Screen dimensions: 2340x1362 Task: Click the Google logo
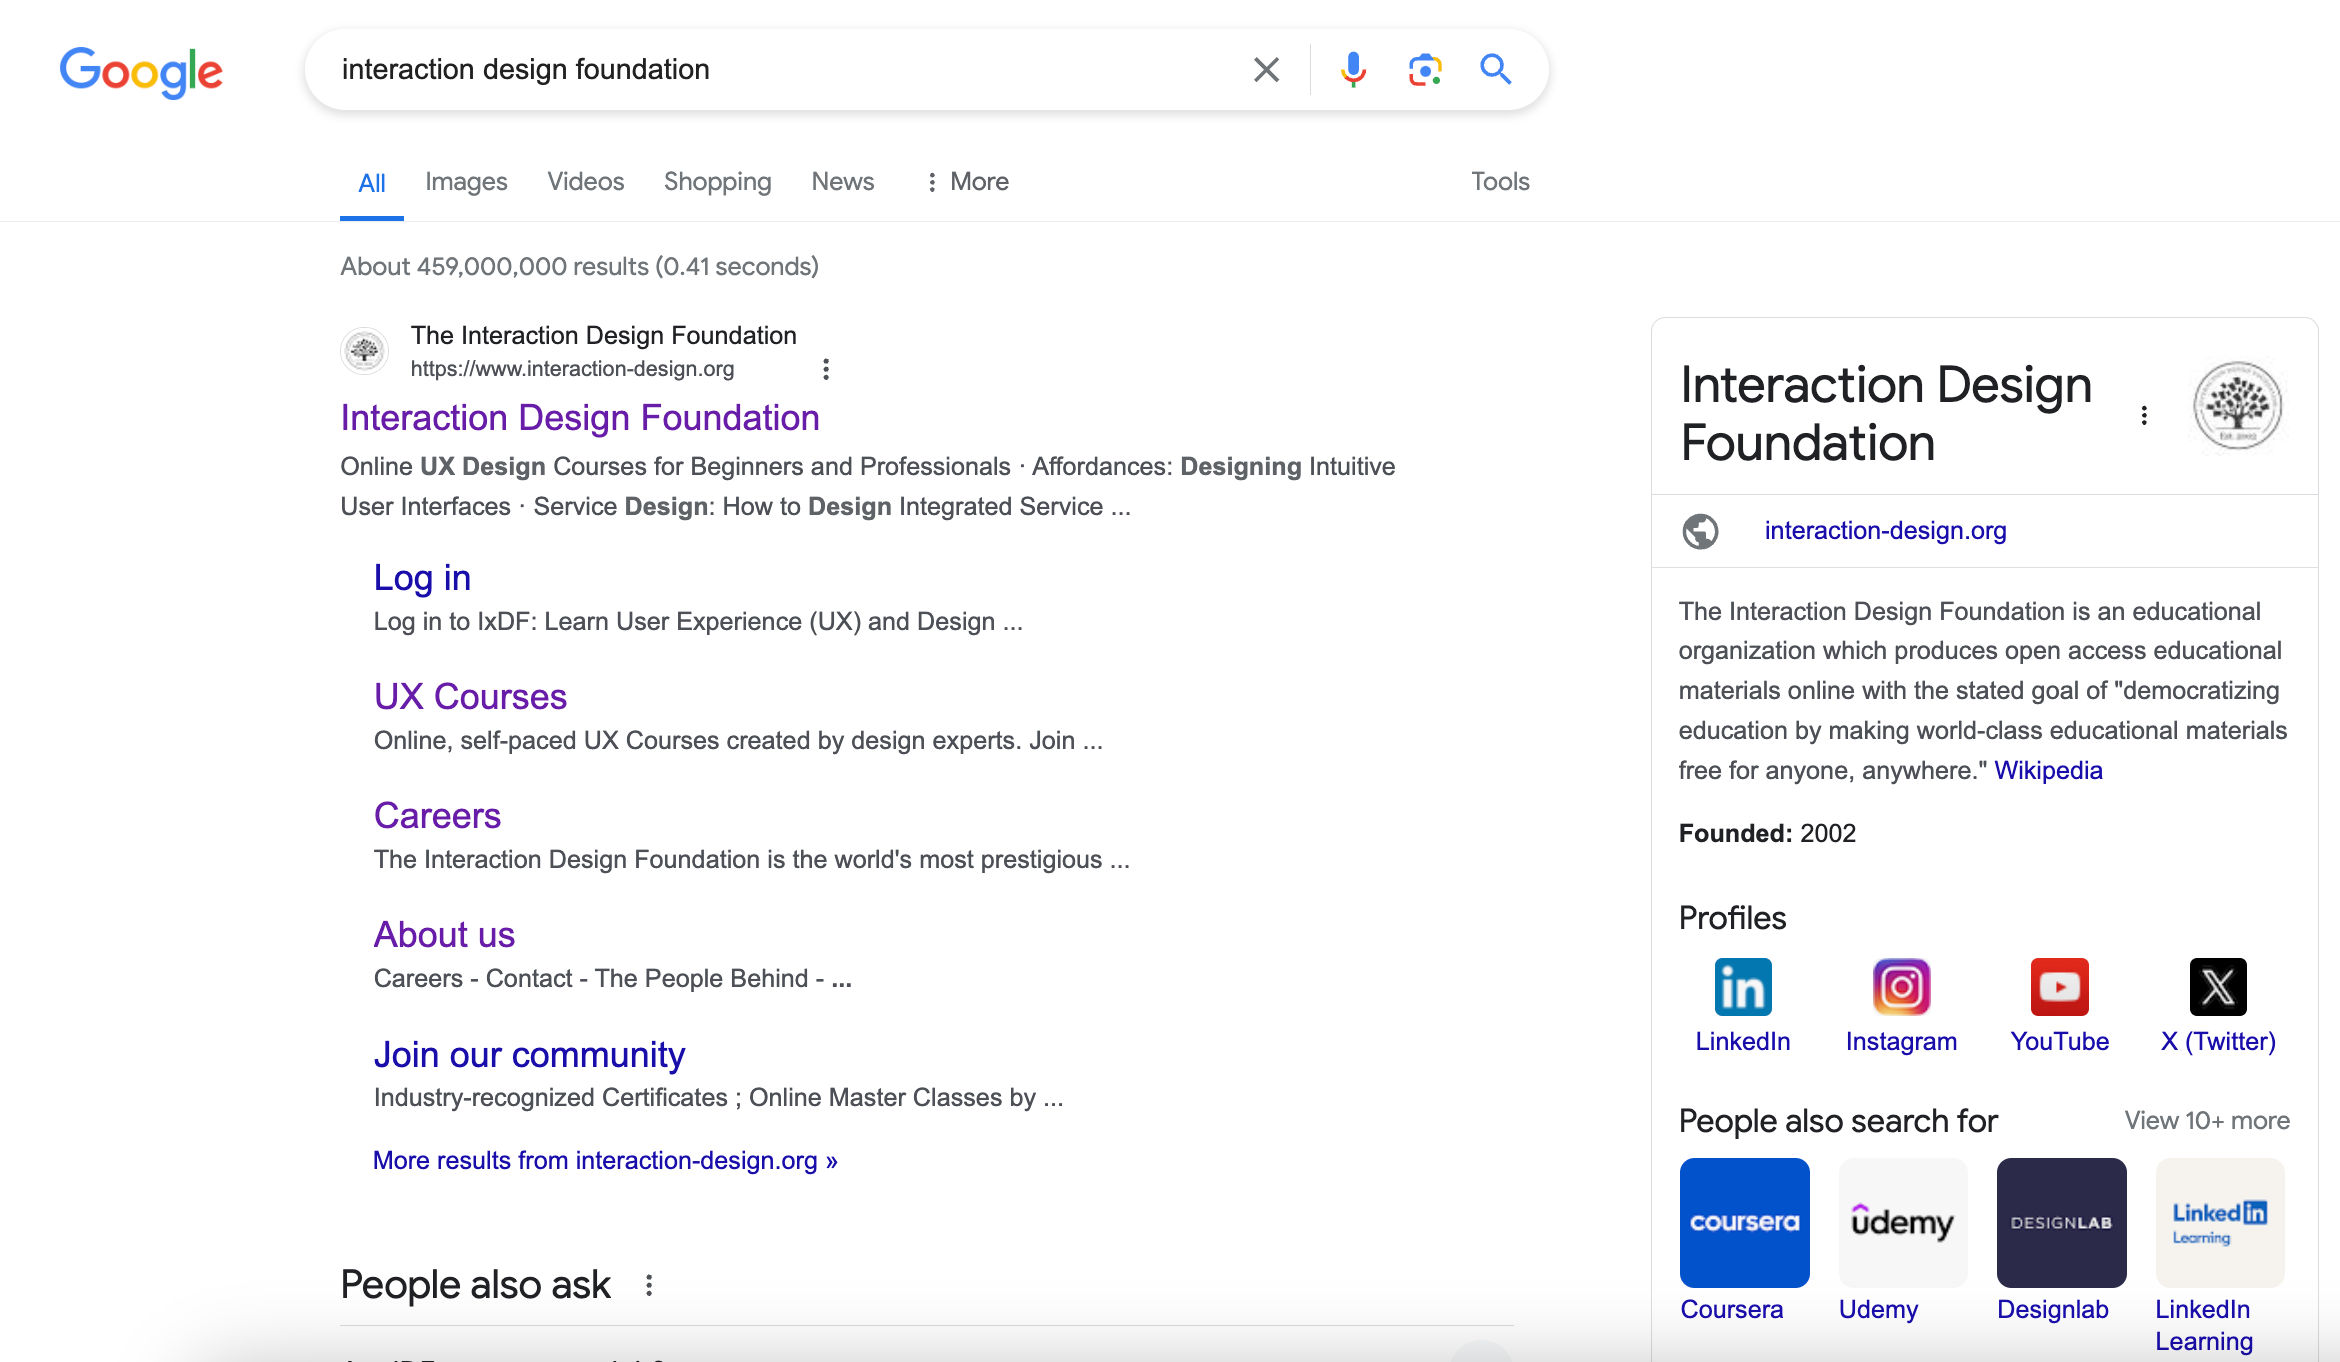pyautogui.click(x=140, y=71)
